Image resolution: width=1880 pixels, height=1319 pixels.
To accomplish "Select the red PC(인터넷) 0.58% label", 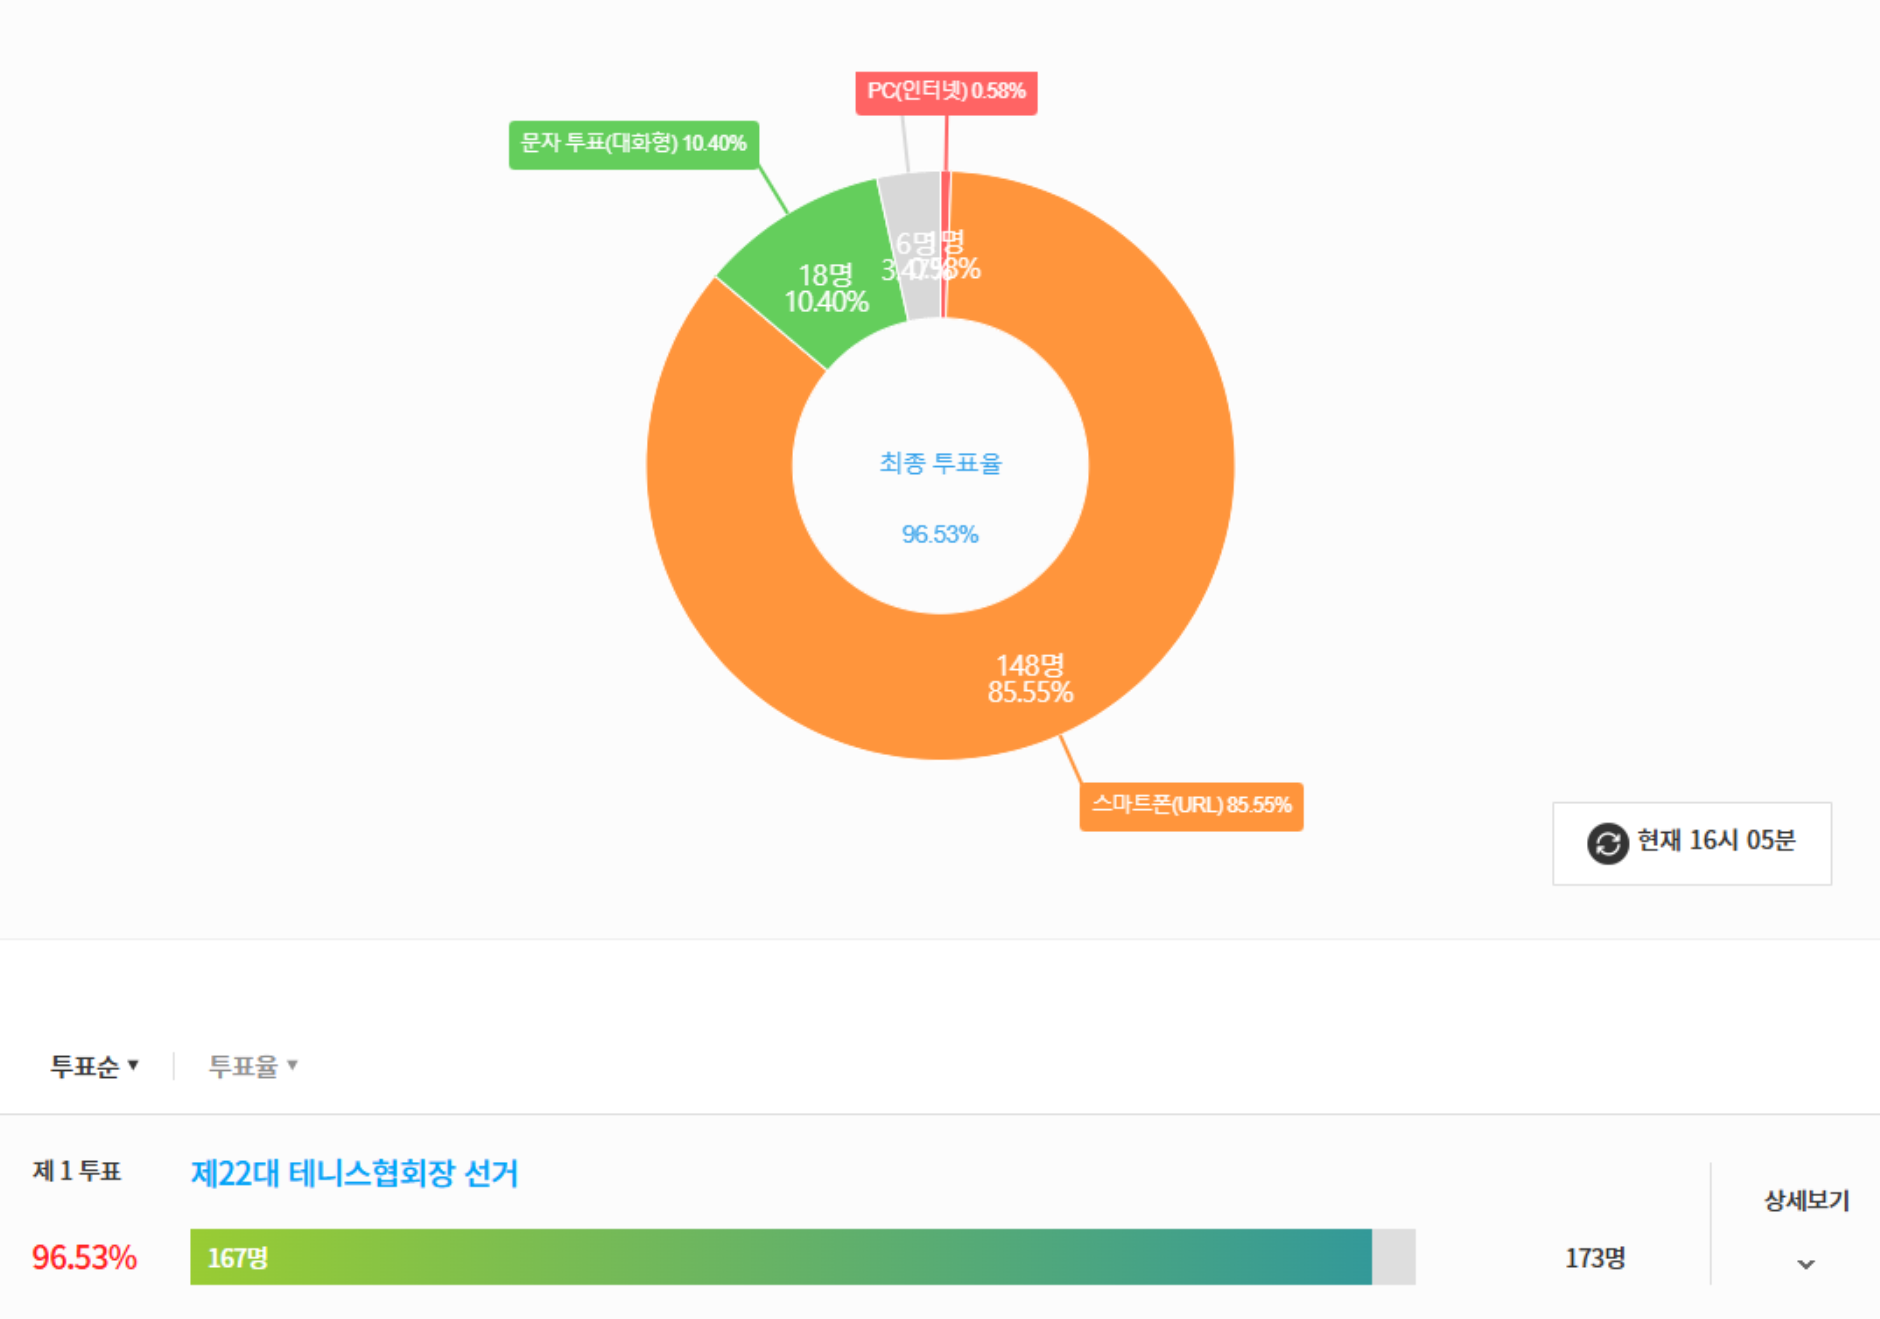I will 946,92.
